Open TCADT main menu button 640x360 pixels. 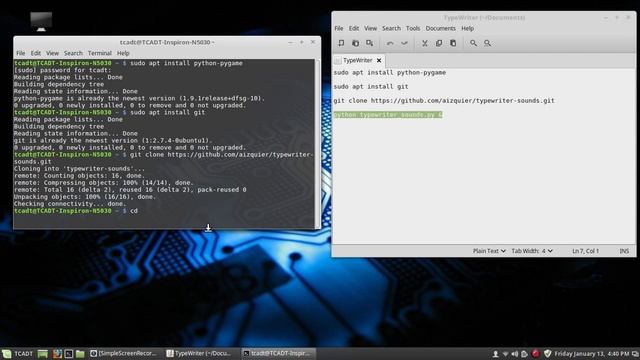click(x=18, y=353)
